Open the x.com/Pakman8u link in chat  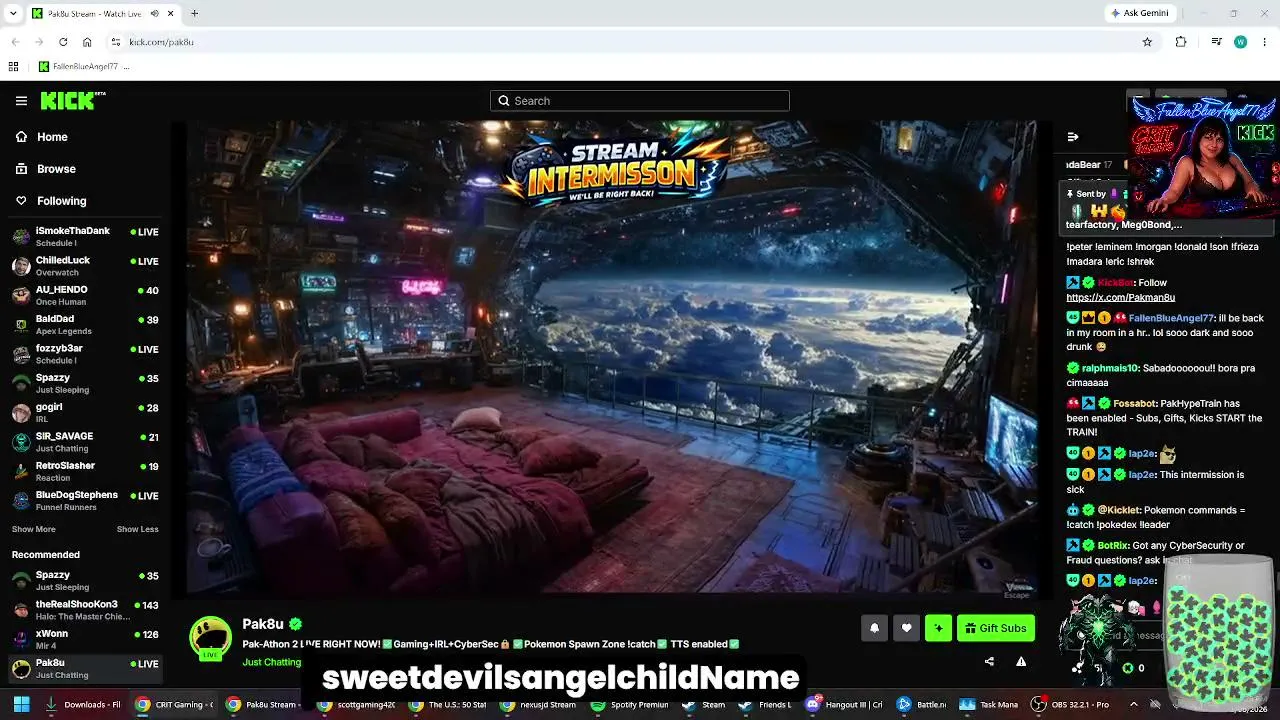1120,297
